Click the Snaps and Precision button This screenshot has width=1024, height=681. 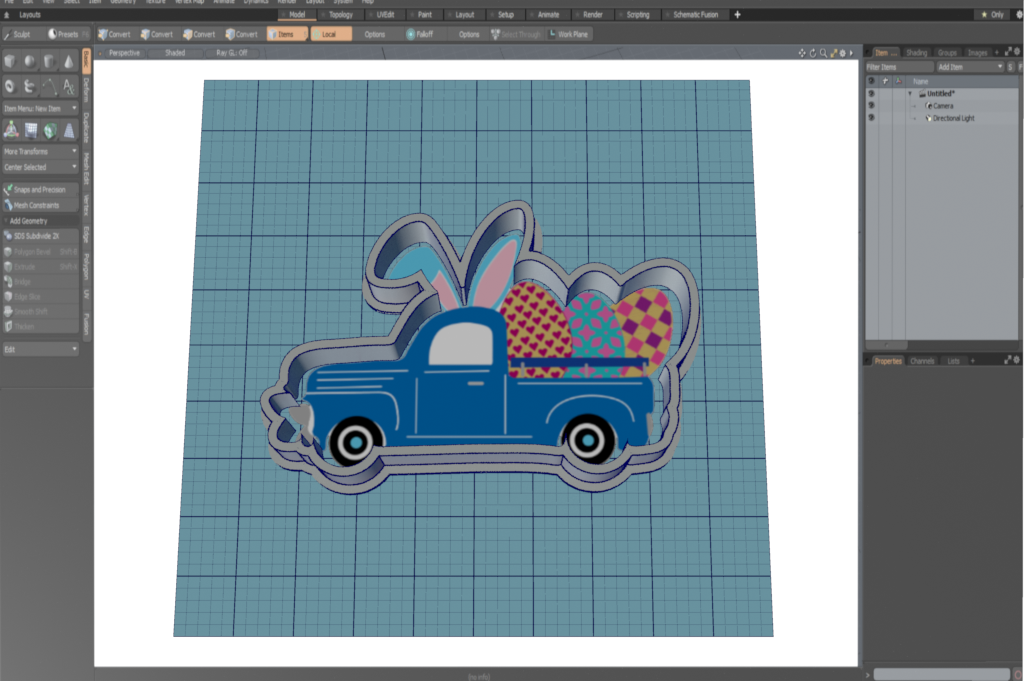click(x=40, y=189)
